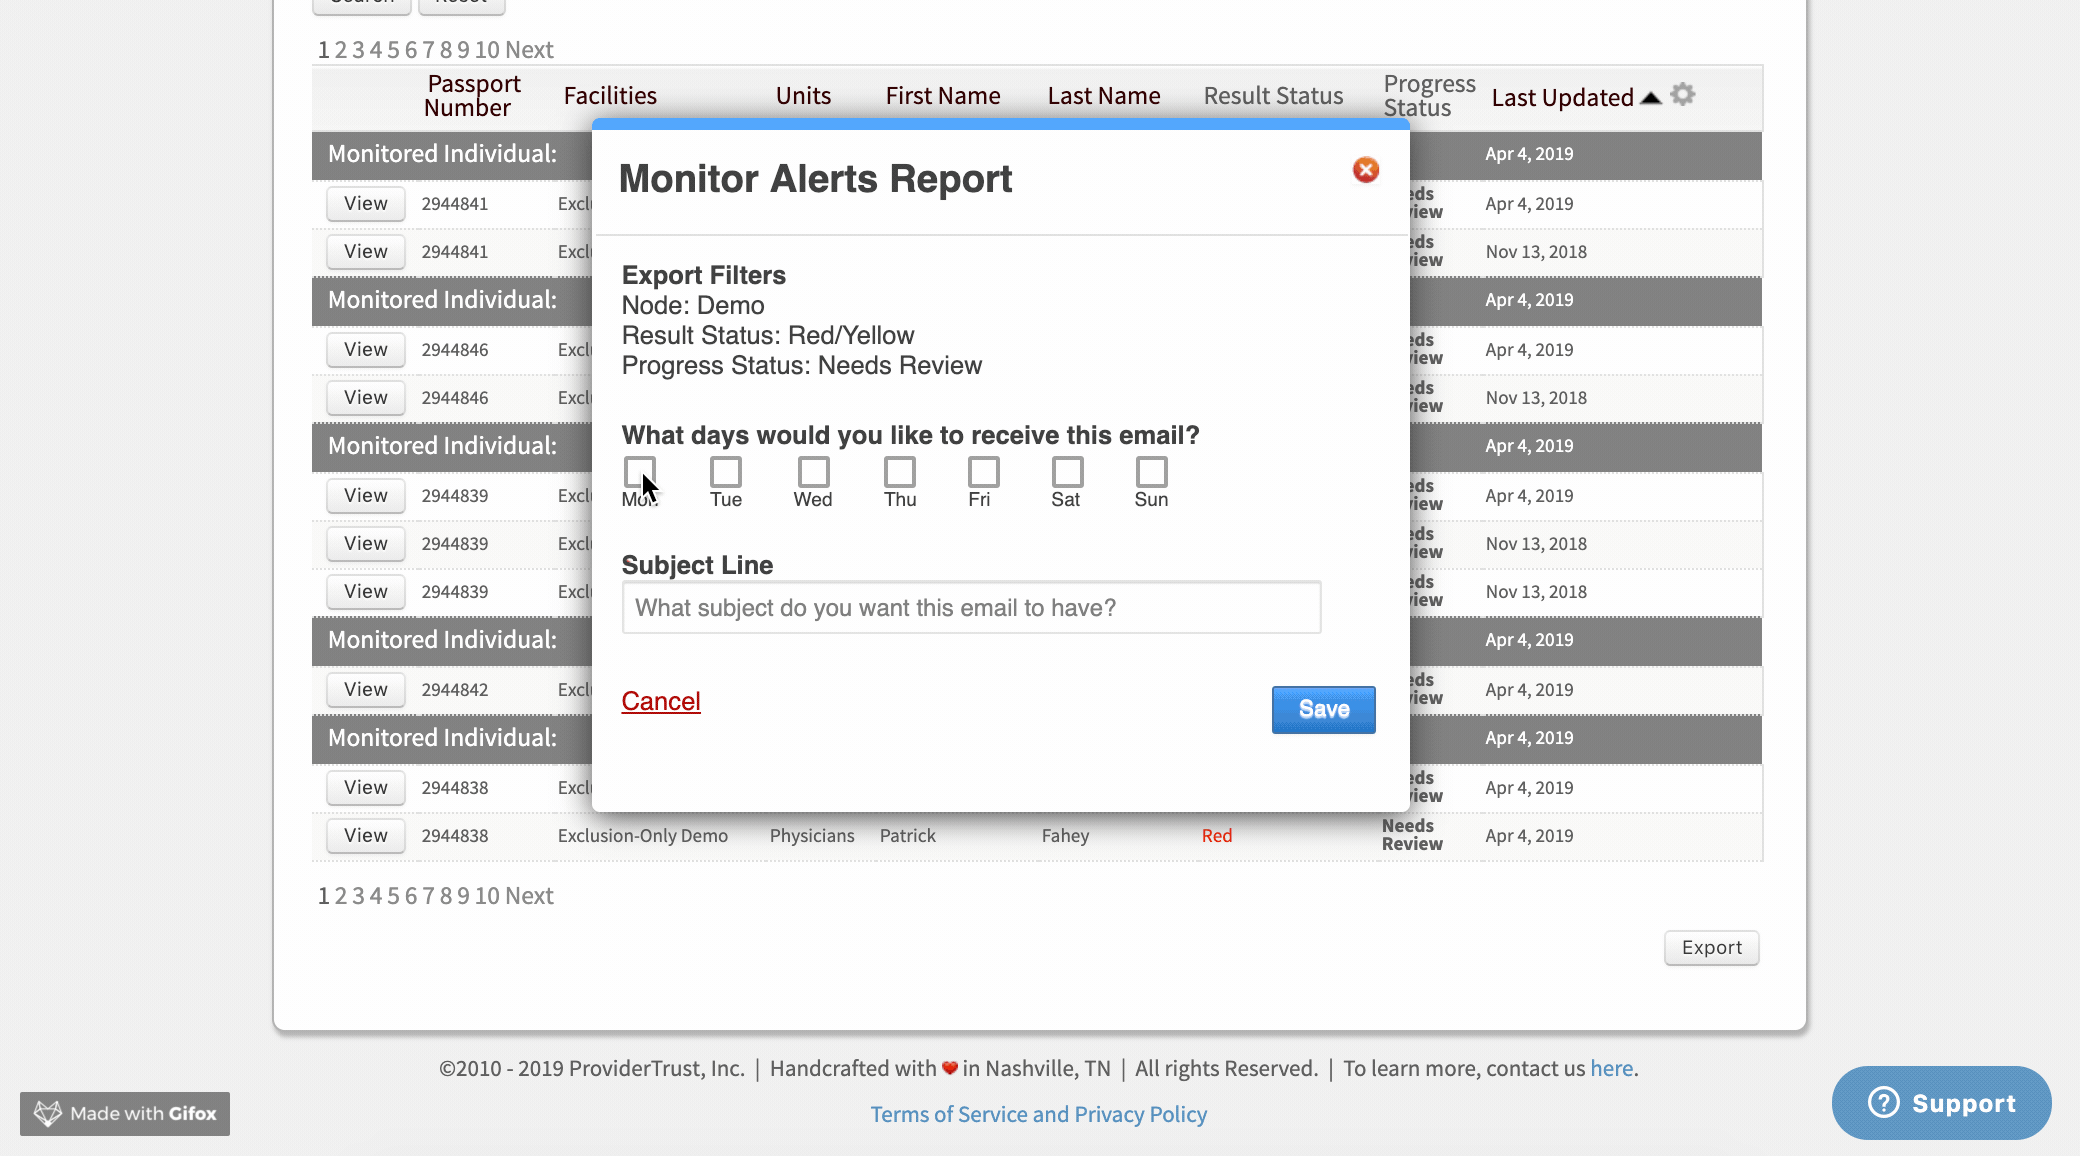
Task: Click the Made with Gifox badge
Action: coord(125,1113)
